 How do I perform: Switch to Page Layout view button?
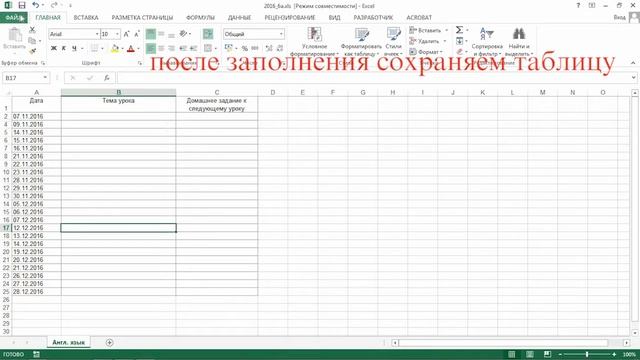(x=530, y=354)
